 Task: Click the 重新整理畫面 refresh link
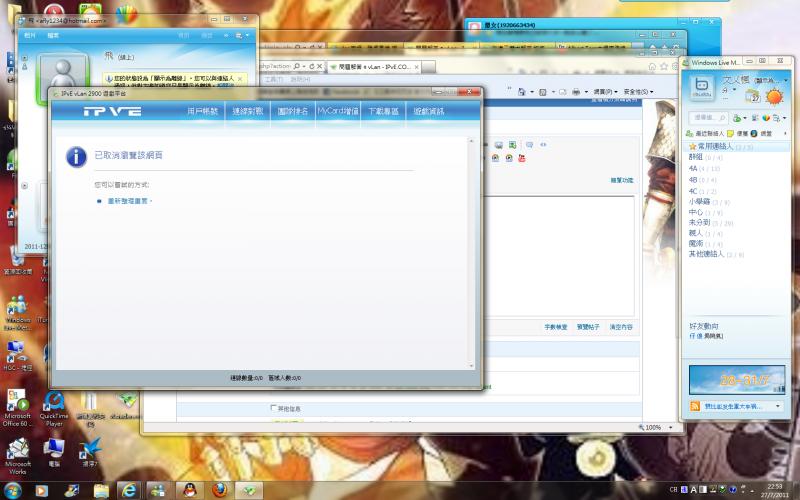coord(128,201)
